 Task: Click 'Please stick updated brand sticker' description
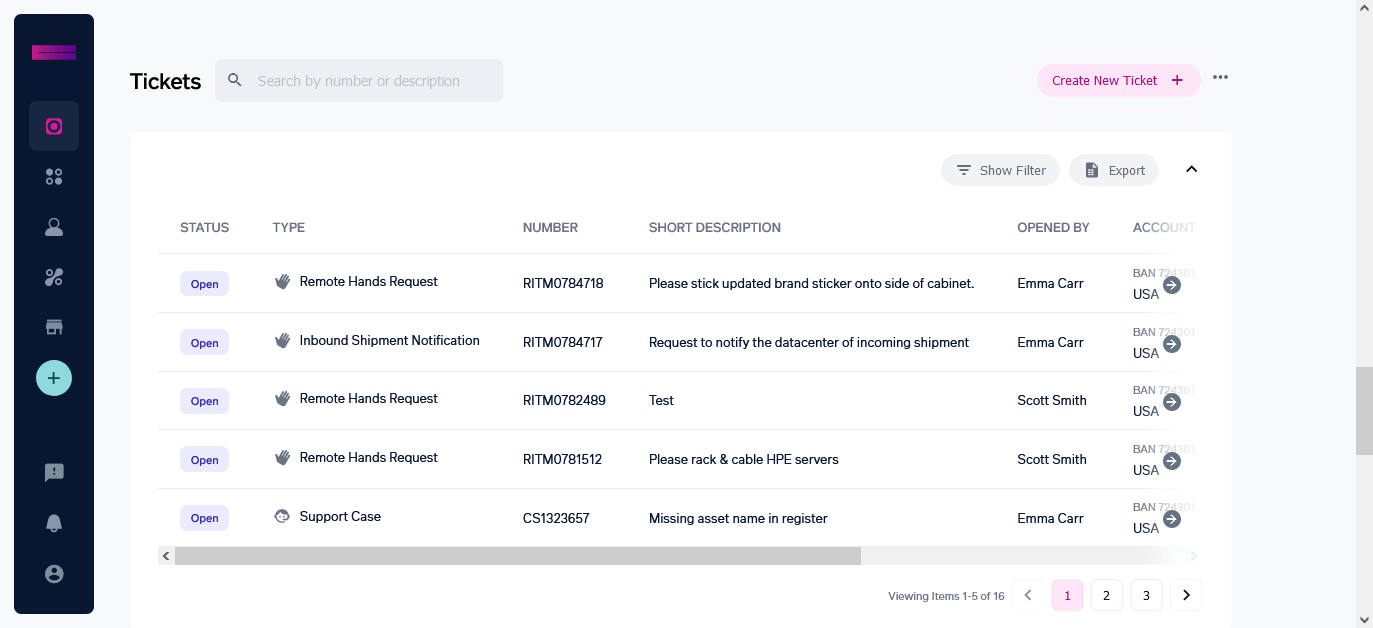(811, 283)
